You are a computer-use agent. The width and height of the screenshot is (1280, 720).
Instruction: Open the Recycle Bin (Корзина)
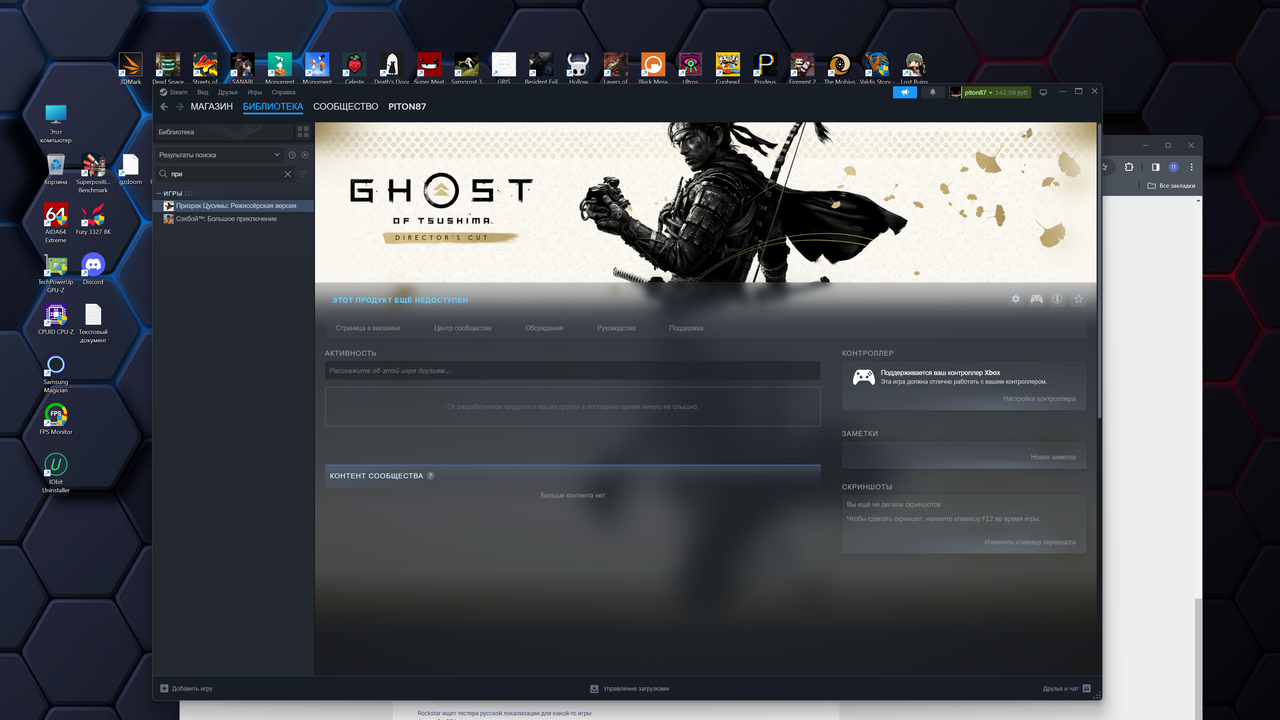56,169
